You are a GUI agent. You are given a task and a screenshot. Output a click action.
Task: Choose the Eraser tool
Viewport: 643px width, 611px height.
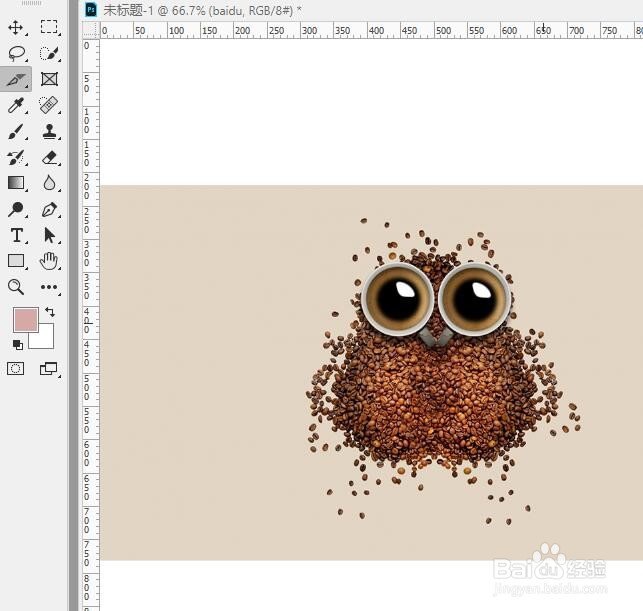49,157
